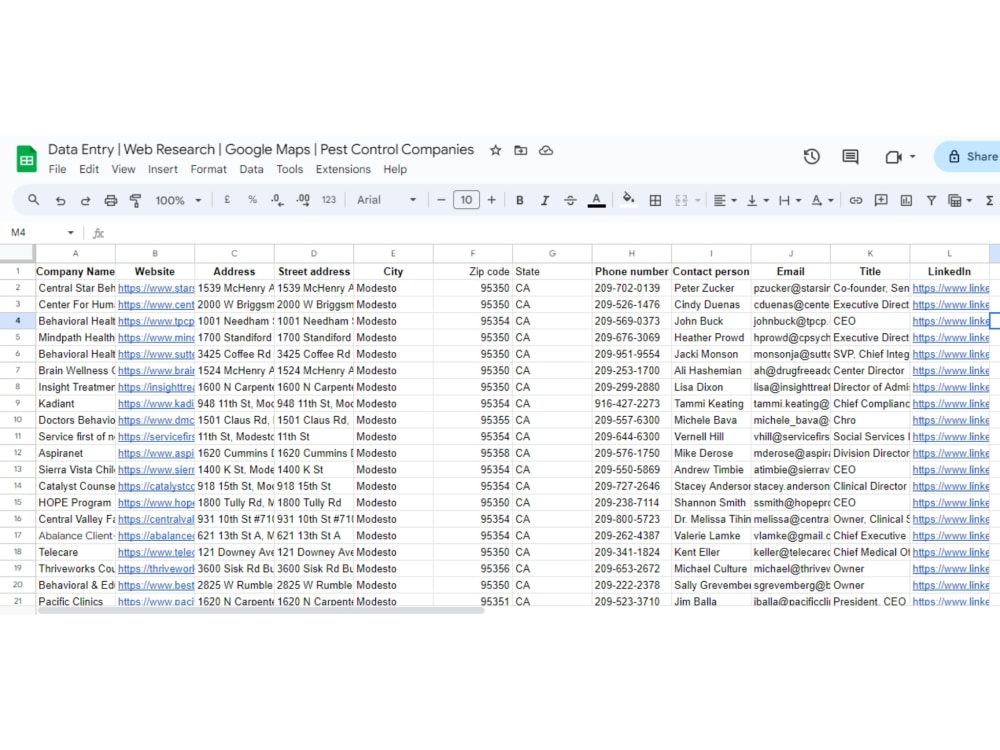This screenshot has width=1000, height=750.
Task: Click the horizontal scrollbar
Action: 260,610
